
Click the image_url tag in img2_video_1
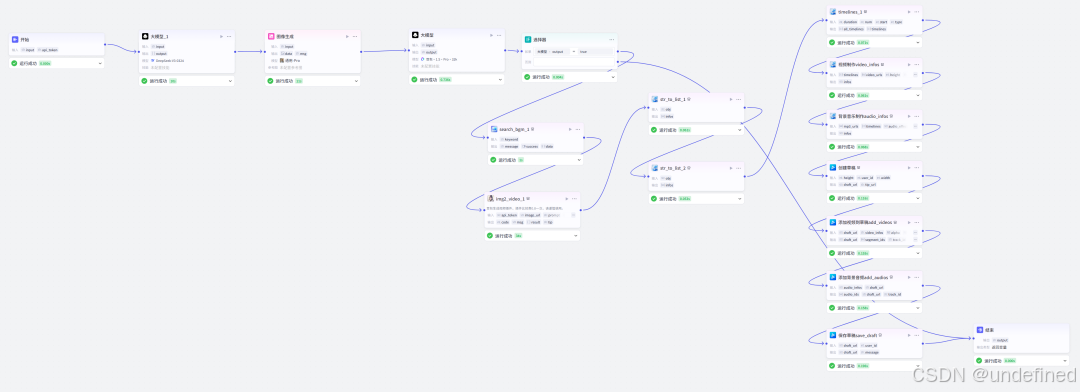530,214
